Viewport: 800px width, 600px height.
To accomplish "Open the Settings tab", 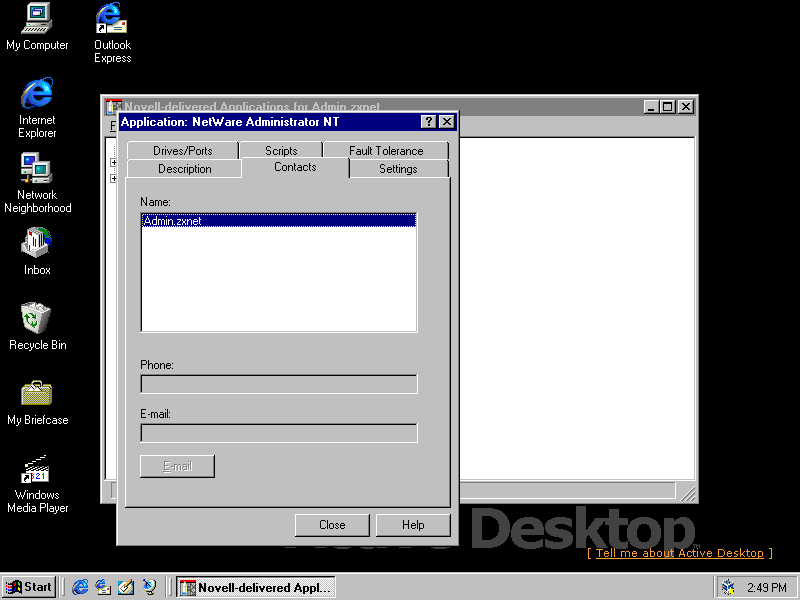I will tap(398, 169).
